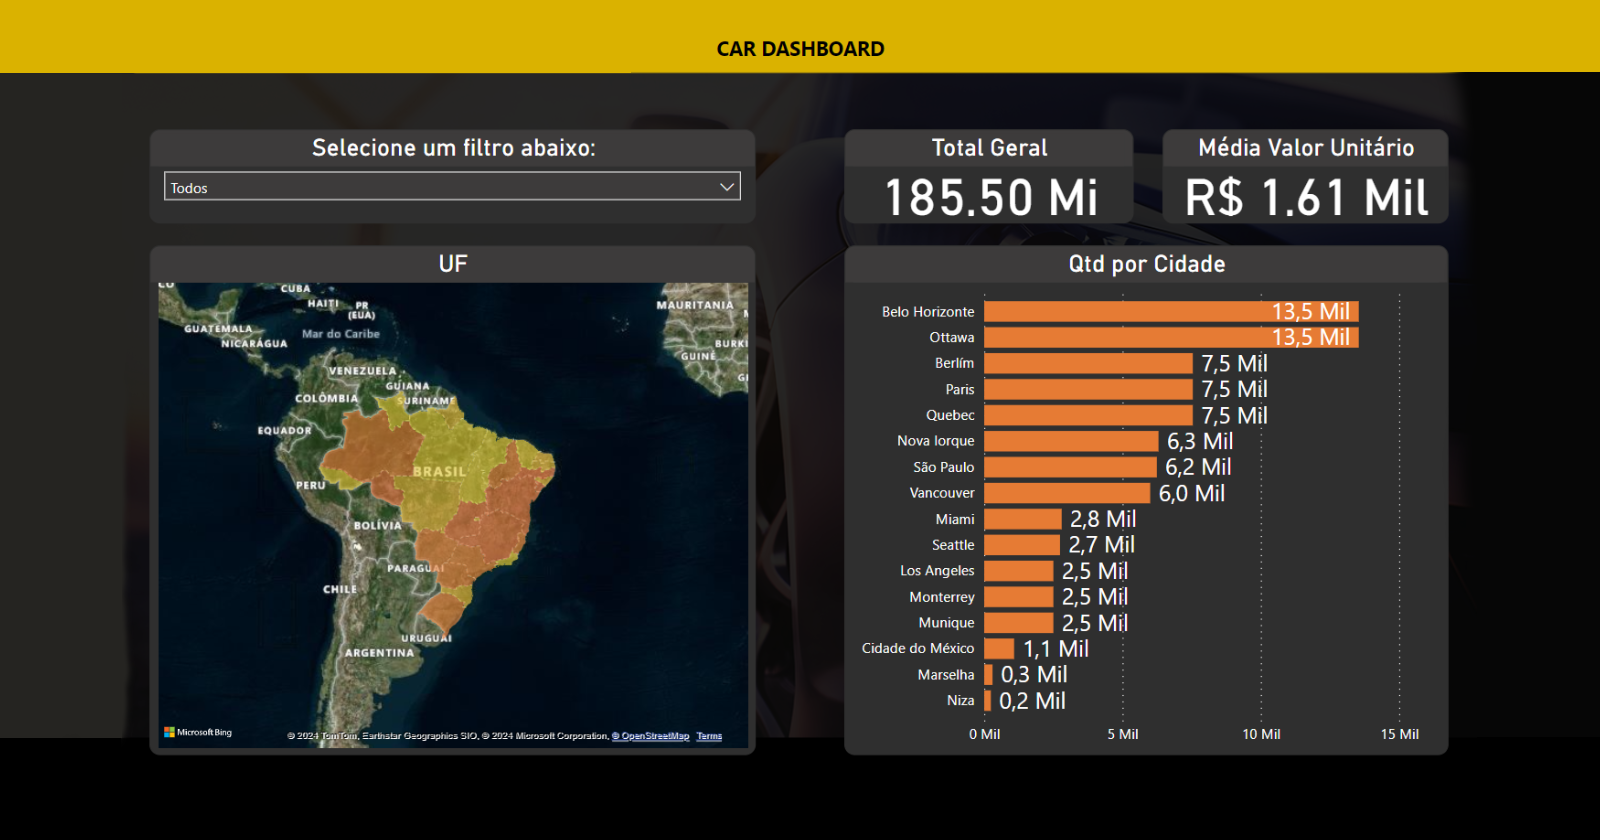This screenshot has height=840, width=1600.
Task: Open the Todos filter dropdown
Action: tap(452, 187)
